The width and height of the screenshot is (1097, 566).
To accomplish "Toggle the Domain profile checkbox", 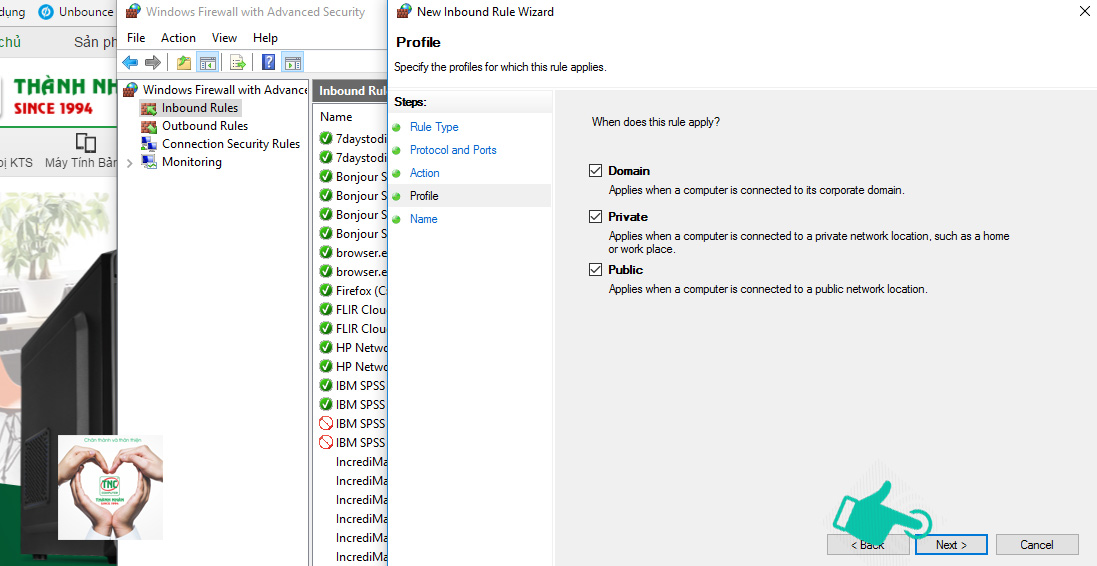I will pyautogui.click(x=595, y=171).
